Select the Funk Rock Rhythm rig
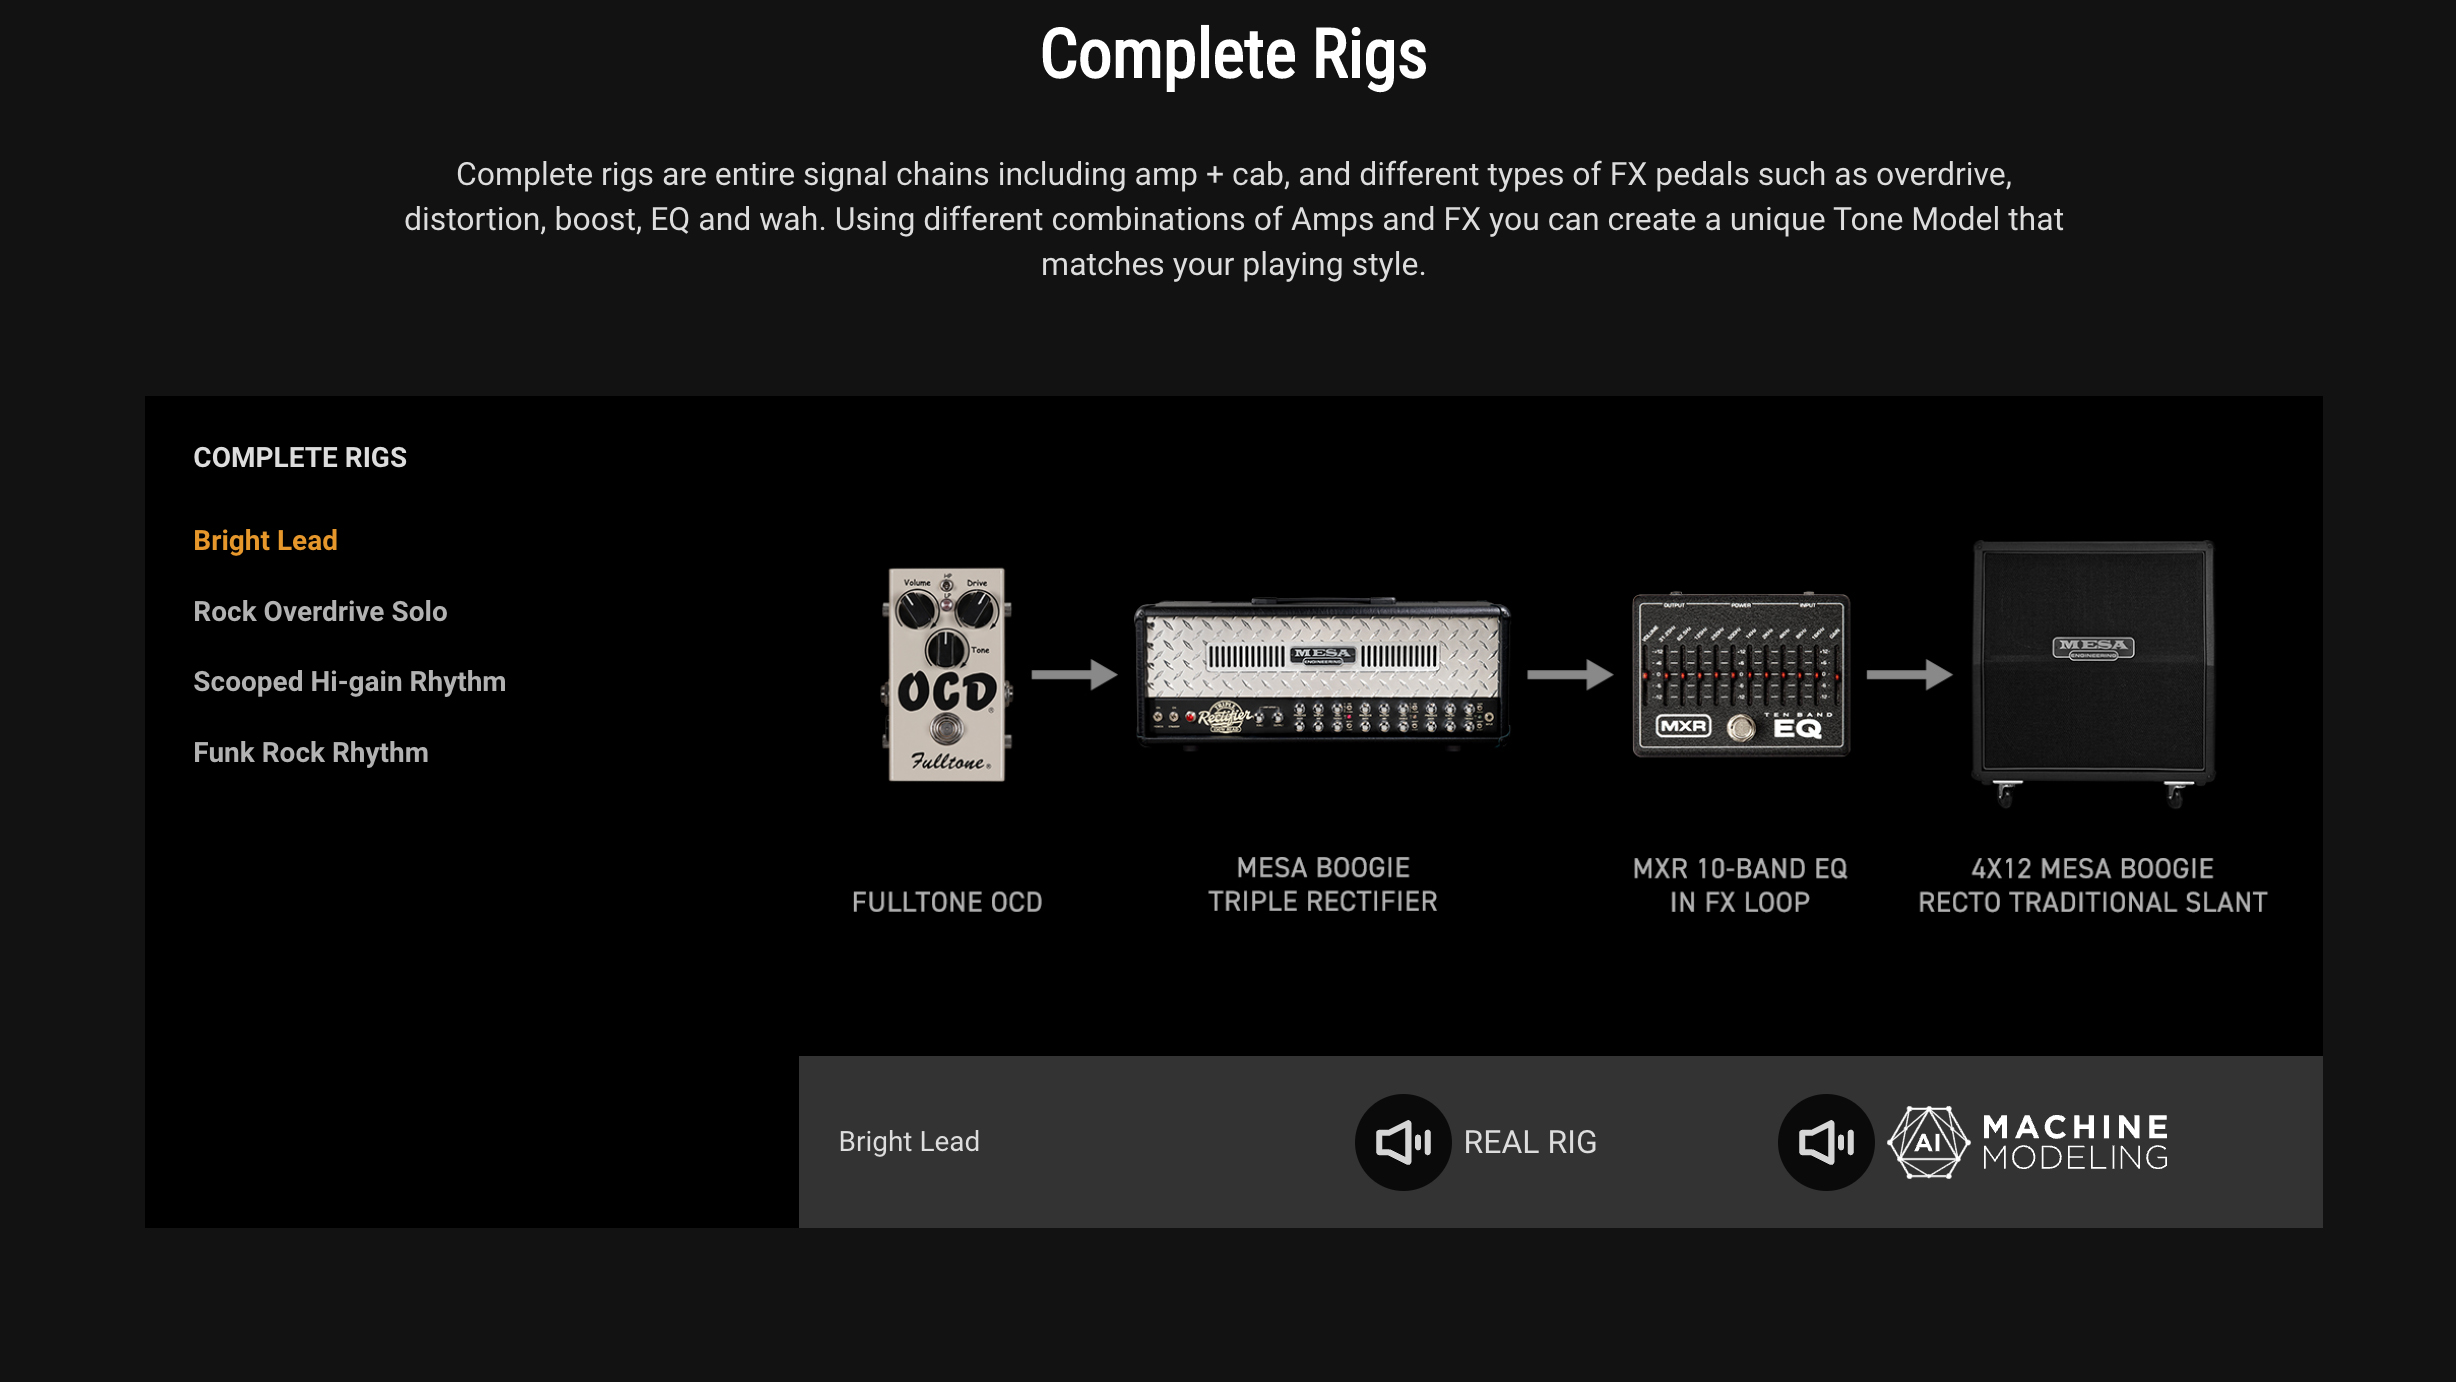The height and width of the screenshot is (1382, 2456). point(310,752)
